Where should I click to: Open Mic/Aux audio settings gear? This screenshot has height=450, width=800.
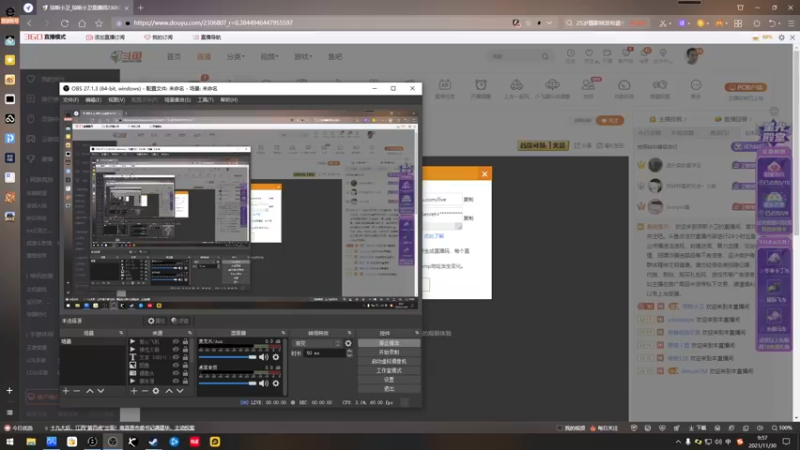pyautogui.click(x=276, y=357)
